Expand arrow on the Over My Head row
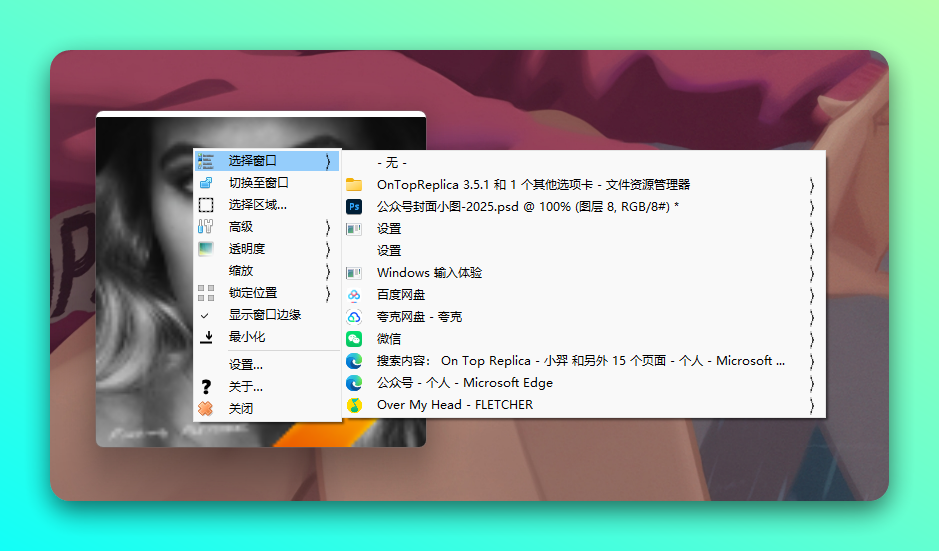The width and height of the screenshot is (939, 551). 812,405
